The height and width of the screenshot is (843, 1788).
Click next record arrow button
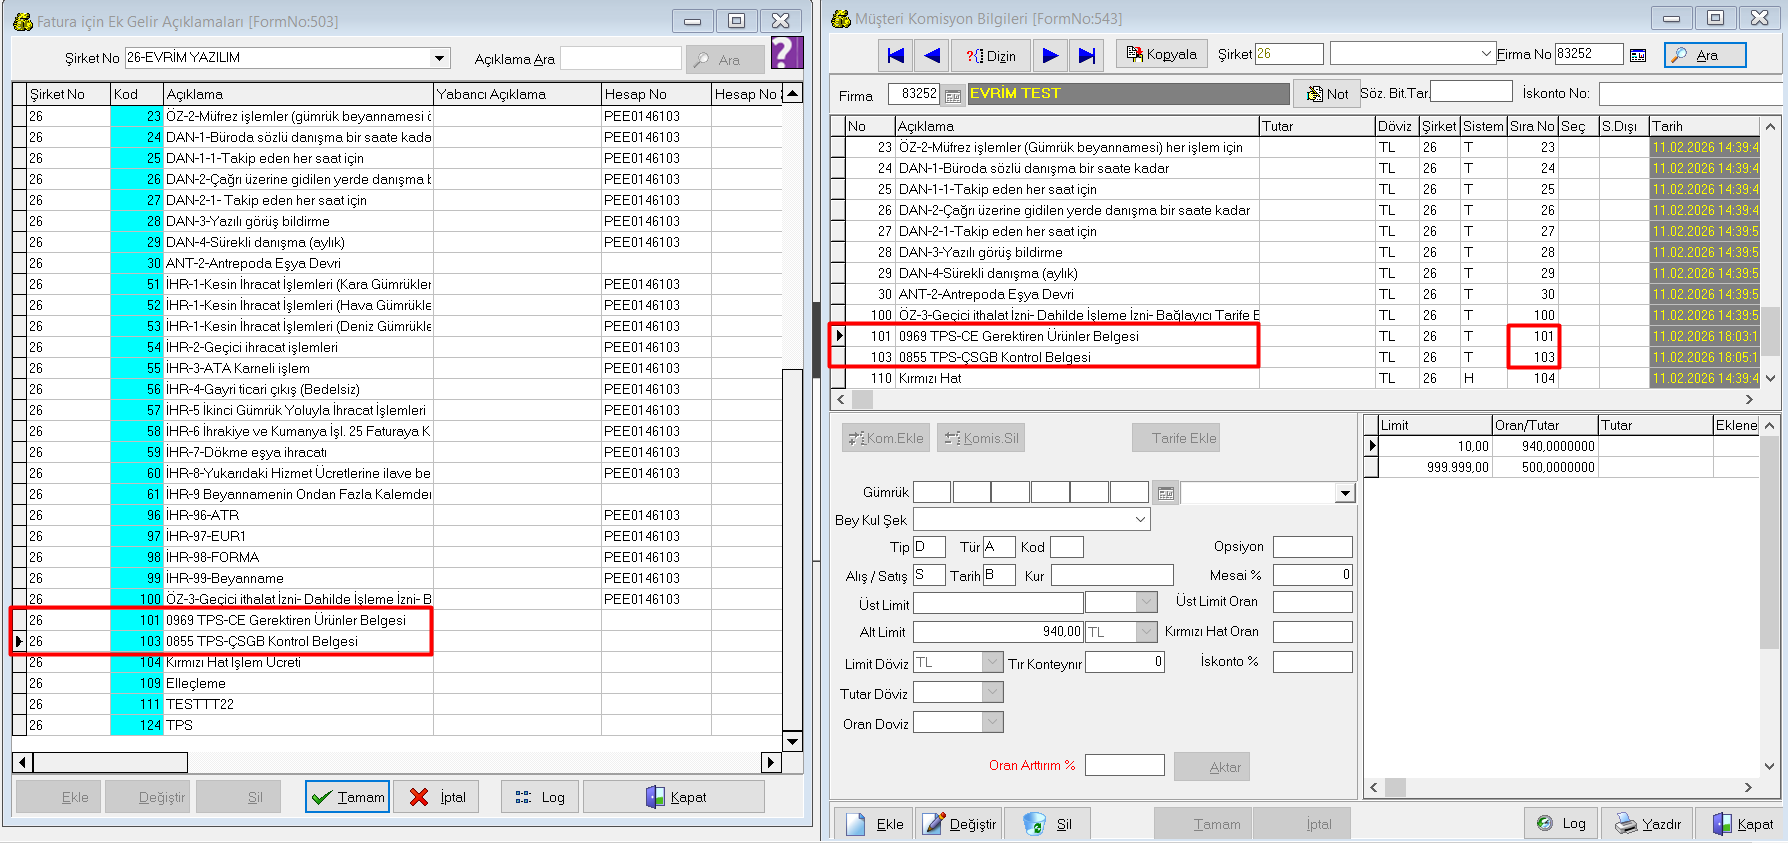(1049, 56)
